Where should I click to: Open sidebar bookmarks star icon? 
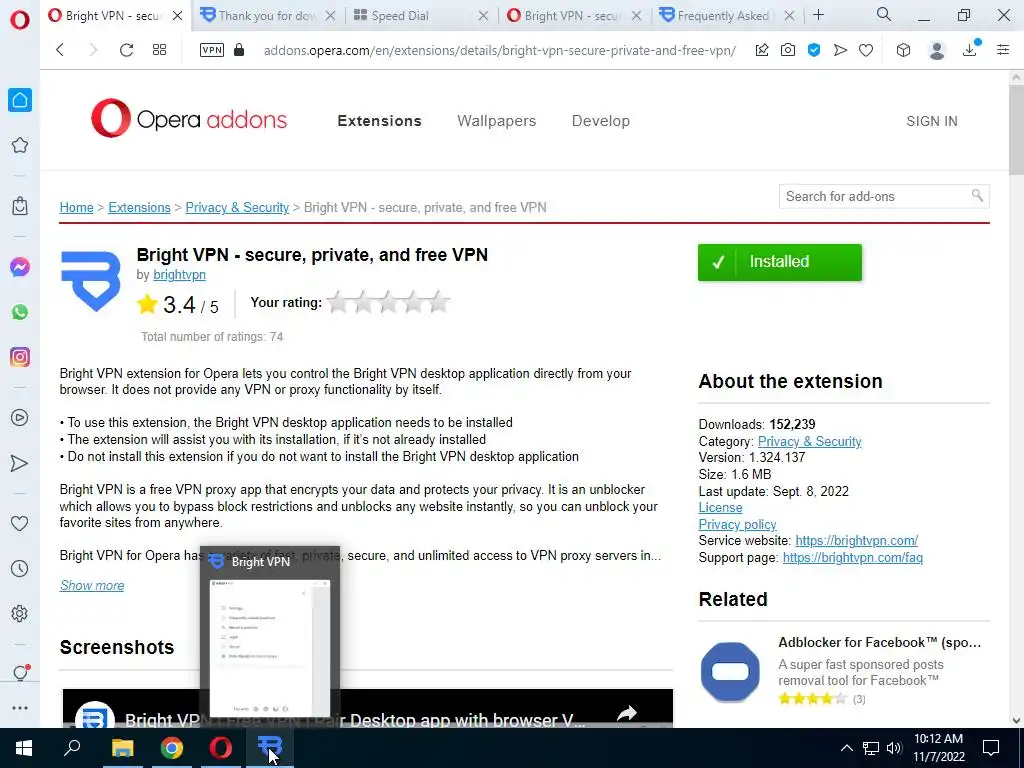click(20, 145)
